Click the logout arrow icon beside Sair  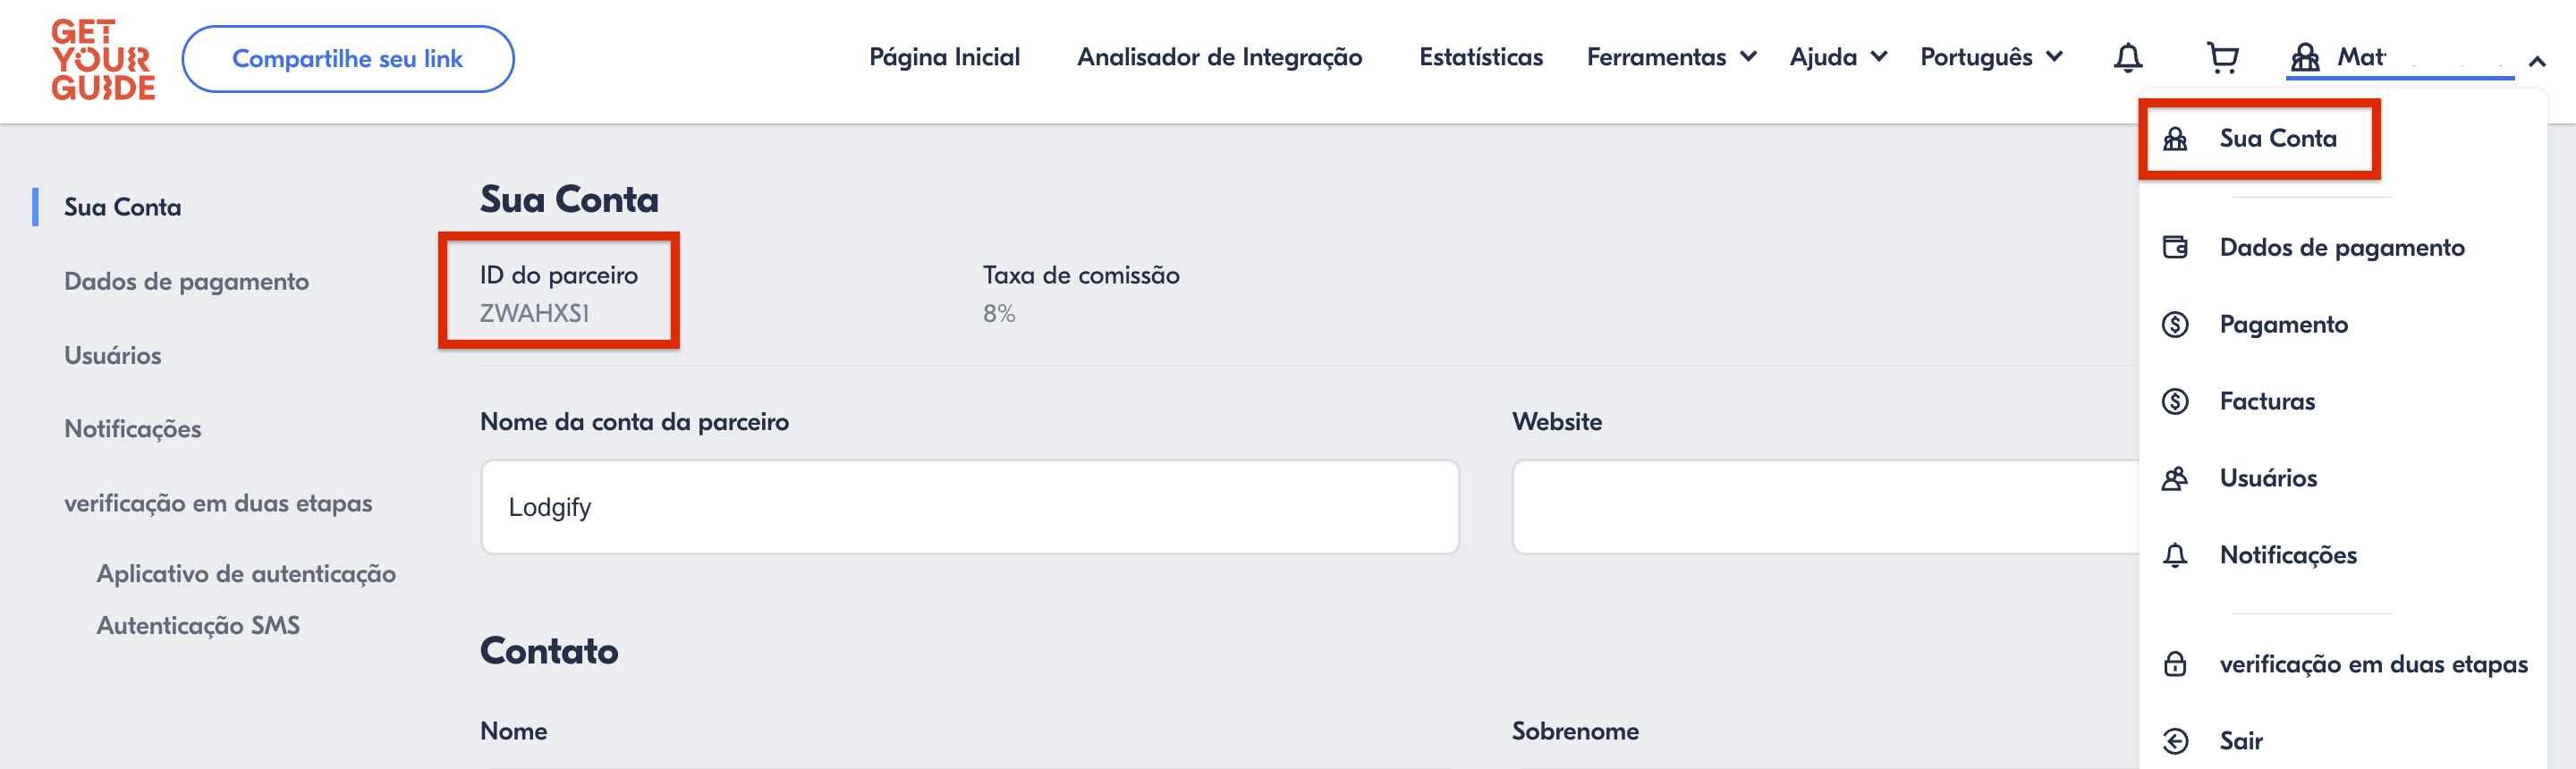(x=2175, y=741)
